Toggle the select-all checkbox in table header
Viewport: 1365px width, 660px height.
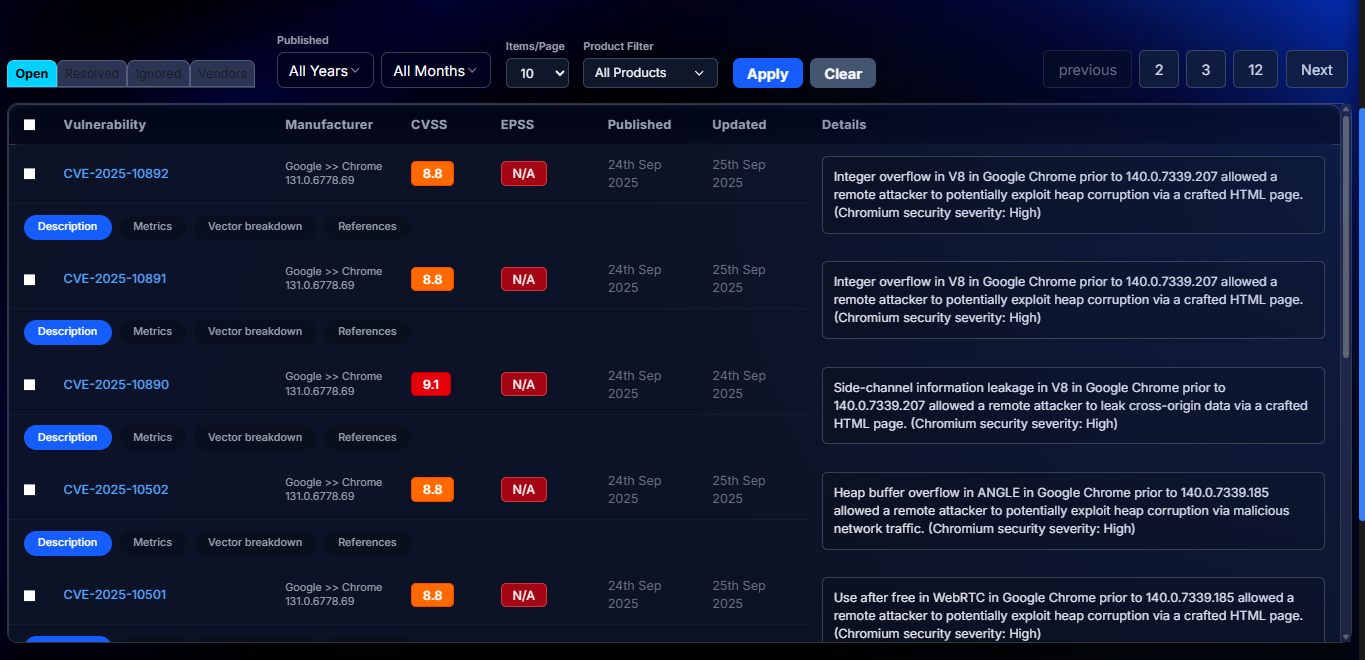pyautogui.click(x=30, y=125)
